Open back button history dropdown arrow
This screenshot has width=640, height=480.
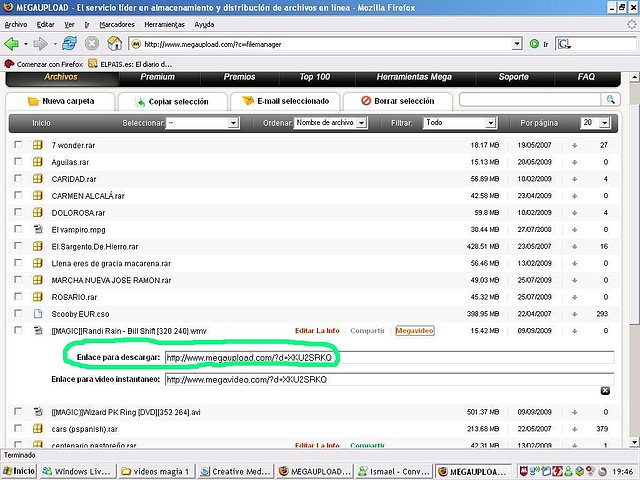click(25, 44)
